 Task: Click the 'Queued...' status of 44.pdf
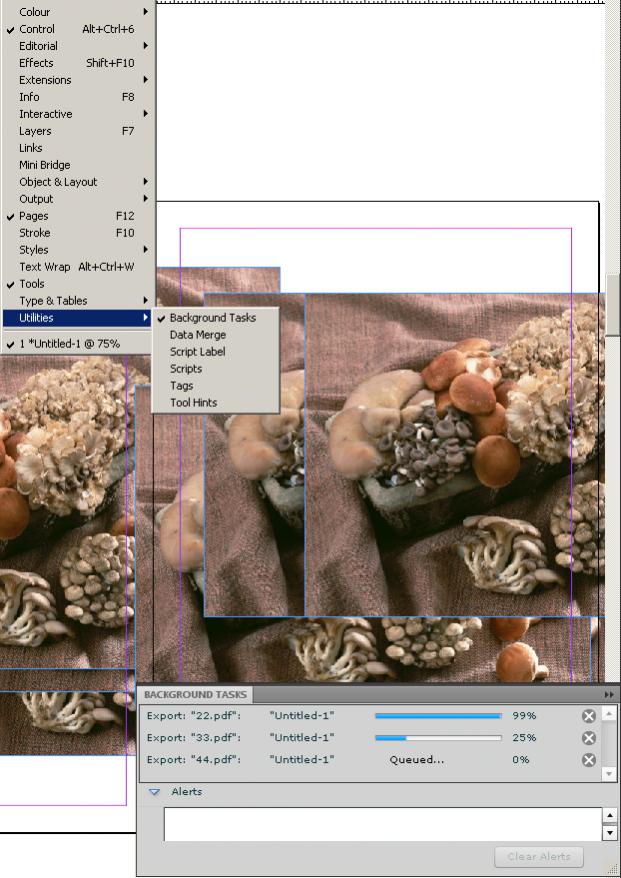pyautogui.click(x=417, y=760)
